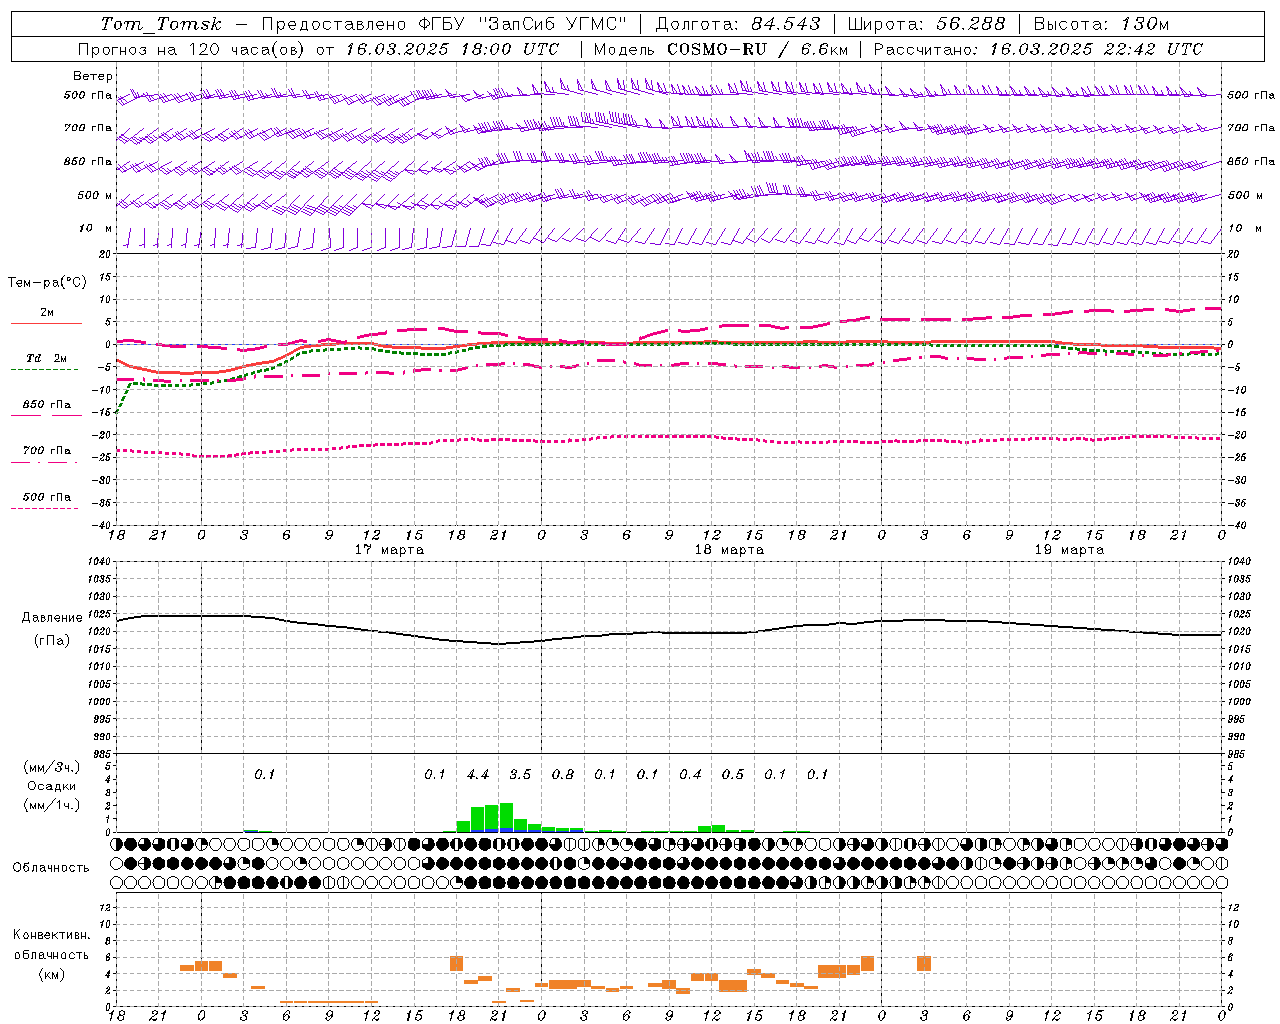Click the 'Широта: 56.288' header field

tap(926, 24)
